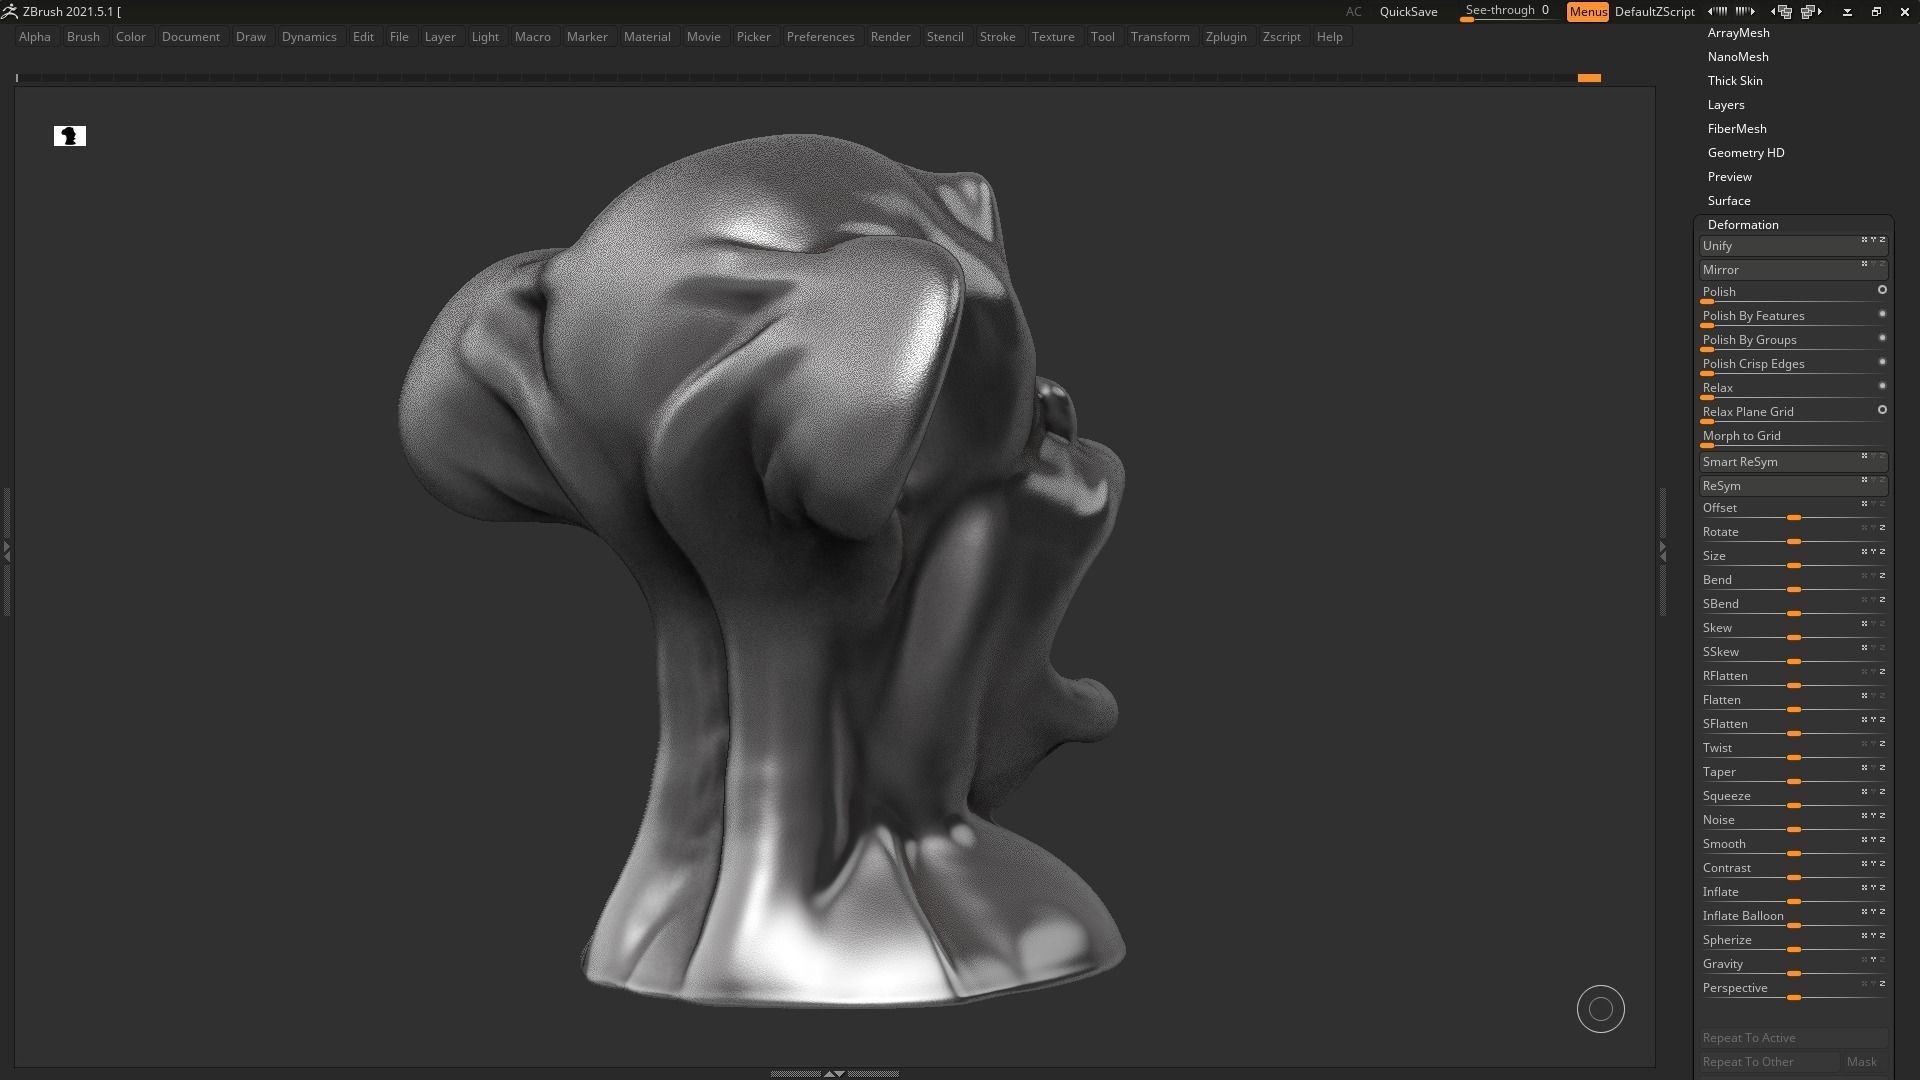Click the ZBrush logo icon in title bar
The width and height of the screenshot is (1920, 1080).
pyautogui.click(x=10, y=11)
